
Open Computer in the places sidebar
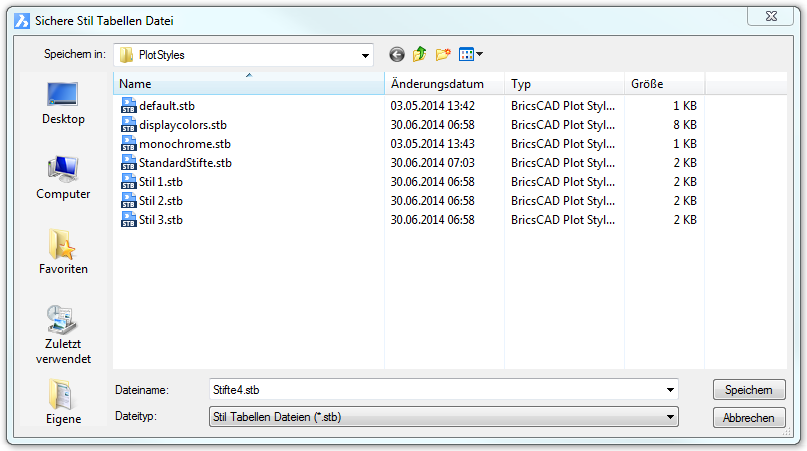click(x=63, y=178)
